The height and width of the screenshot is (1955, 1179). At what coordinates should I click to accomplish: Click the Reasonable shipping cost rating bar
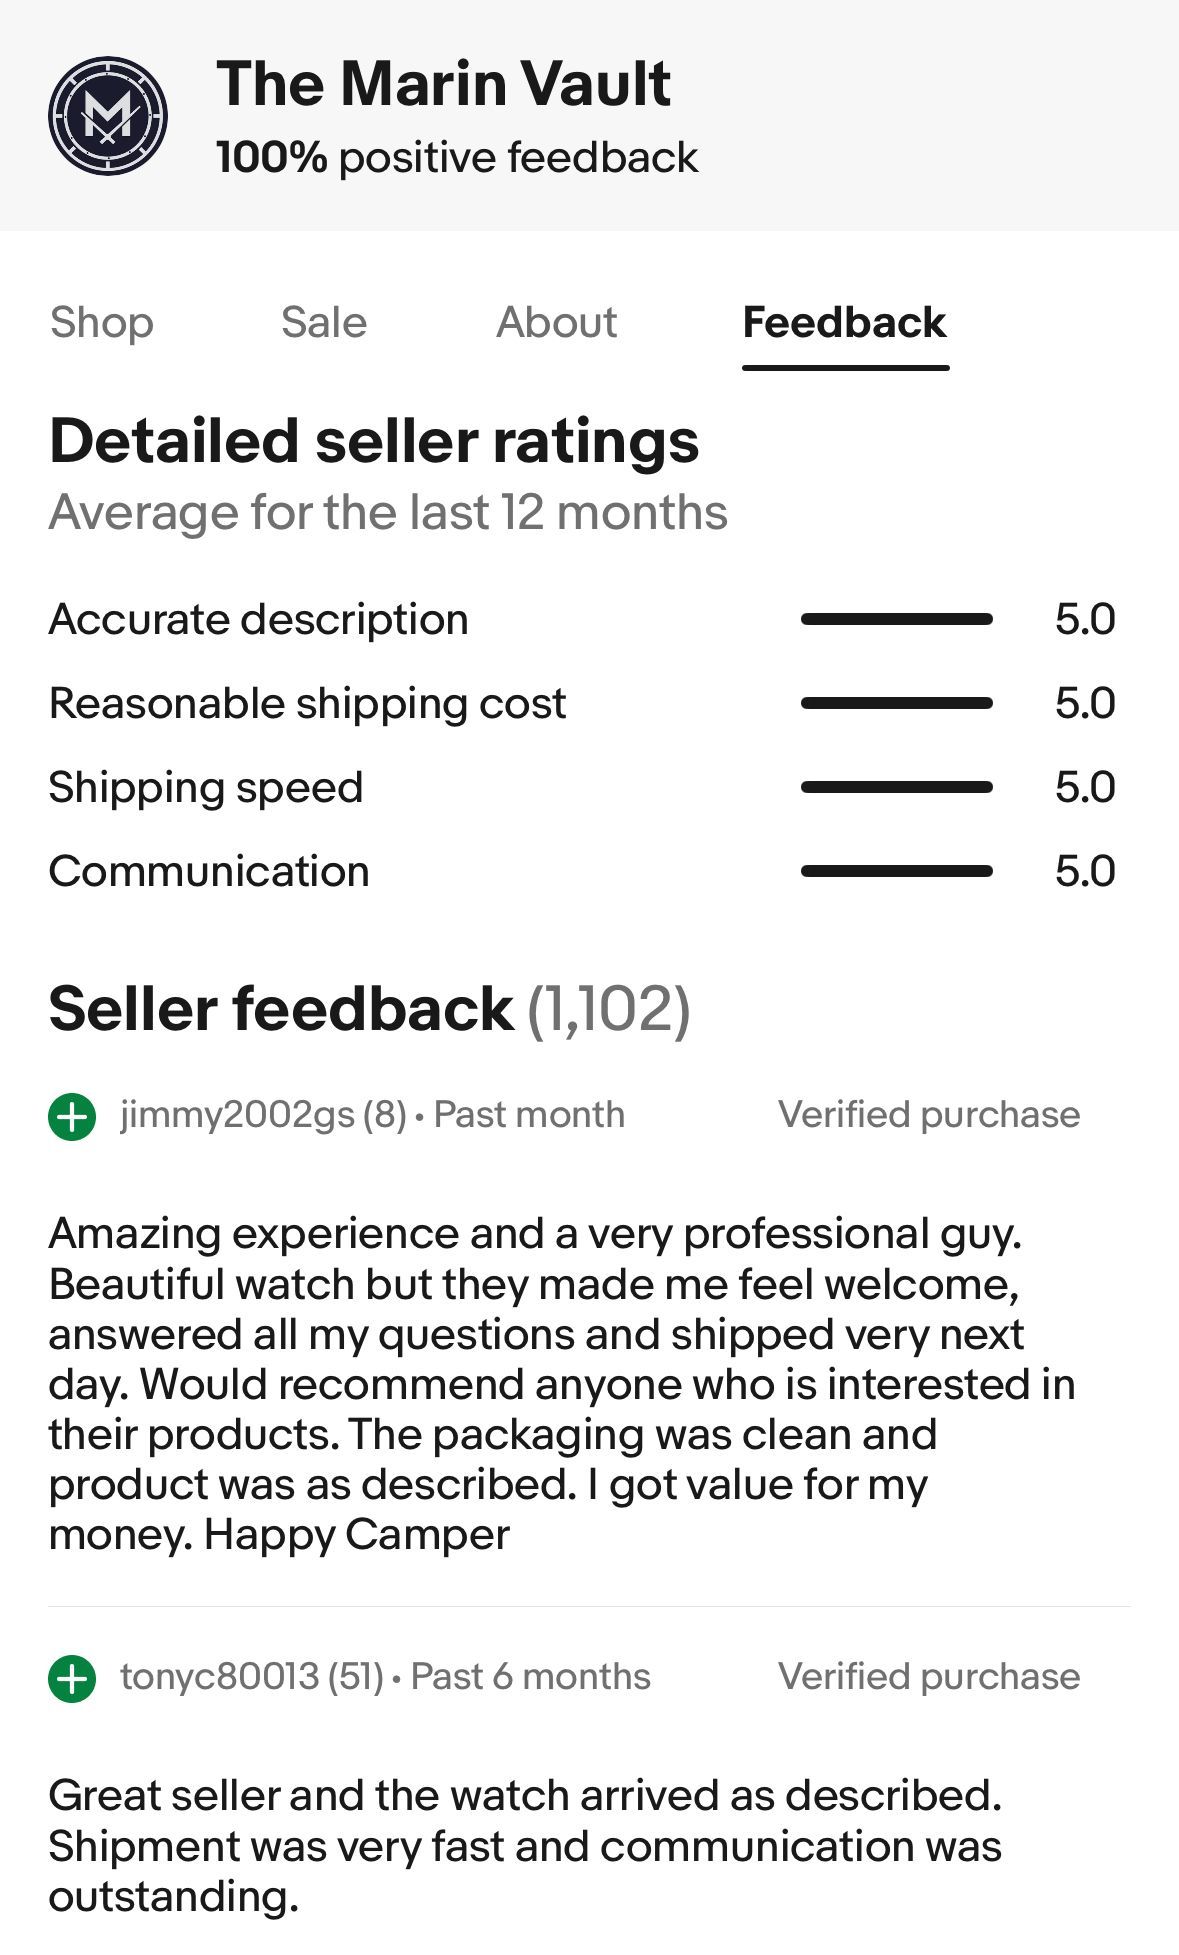pos(896,704)
